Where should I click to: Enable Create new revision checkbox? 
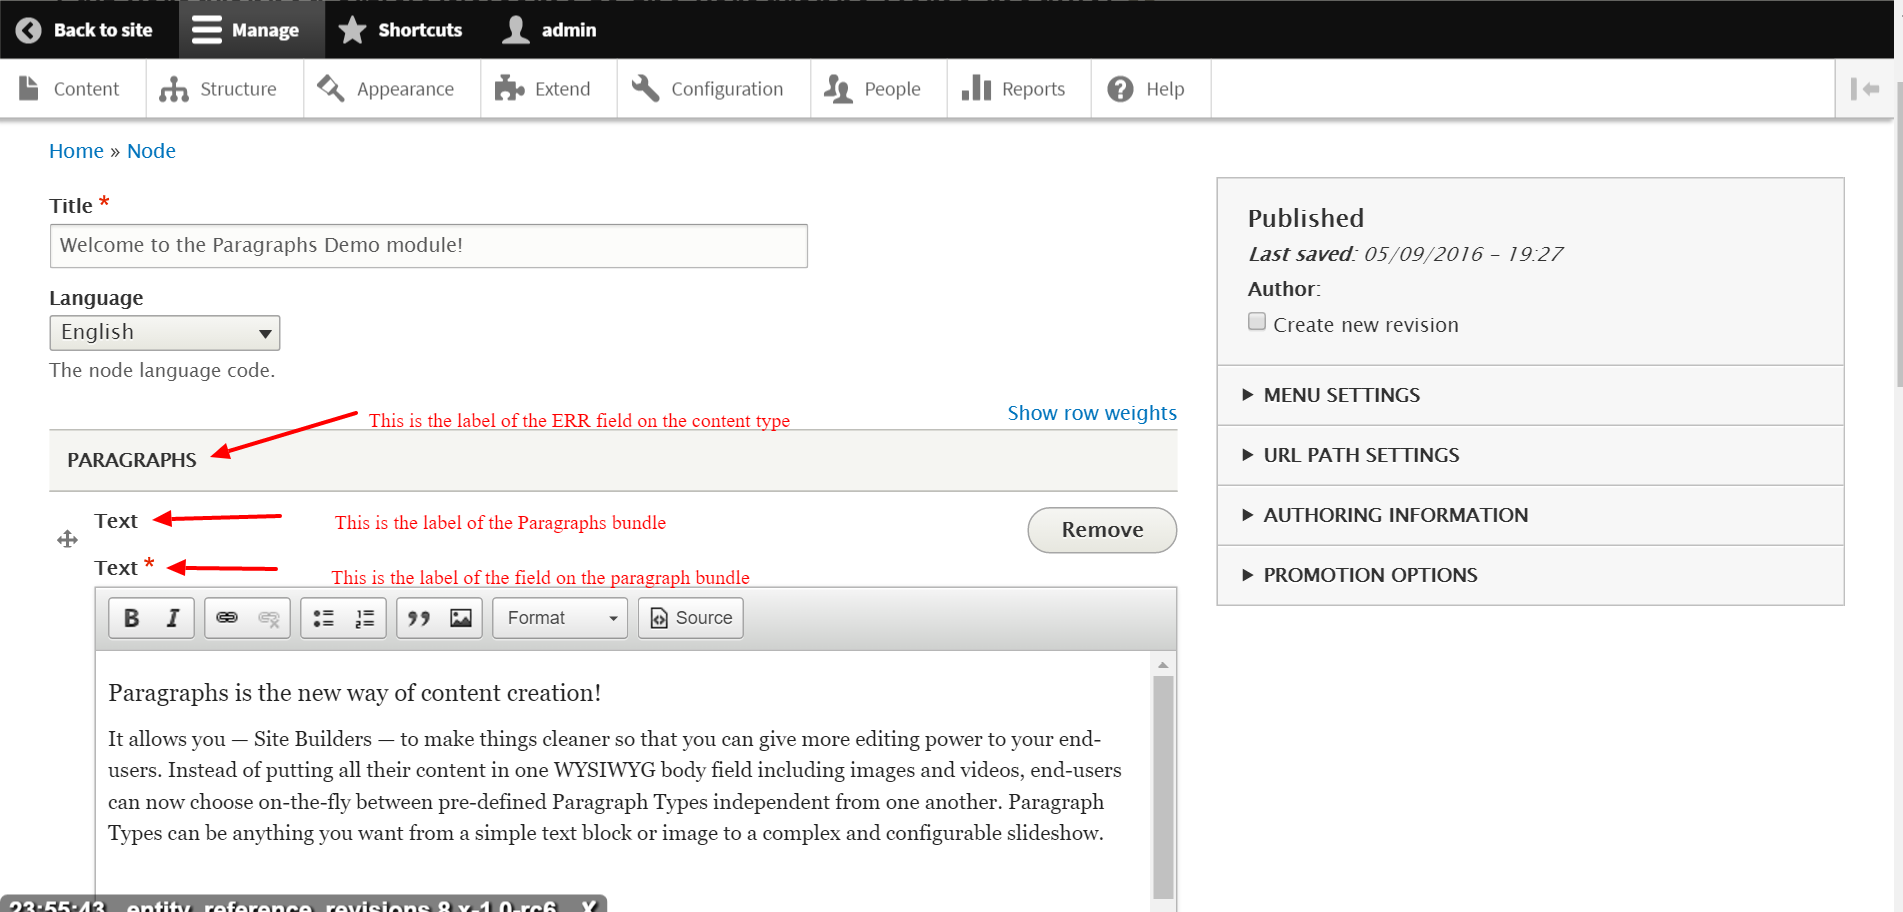(x=1257, y=322)
